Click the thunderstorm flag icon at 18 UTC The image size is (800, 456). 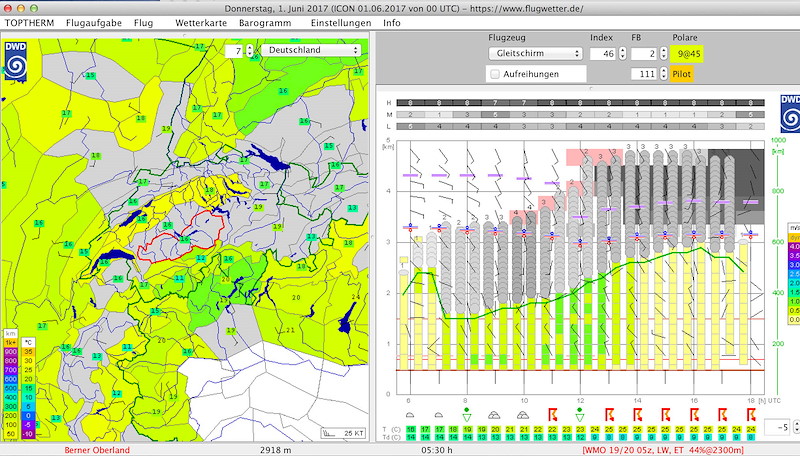pyautogui.click(x=752, y=412)
